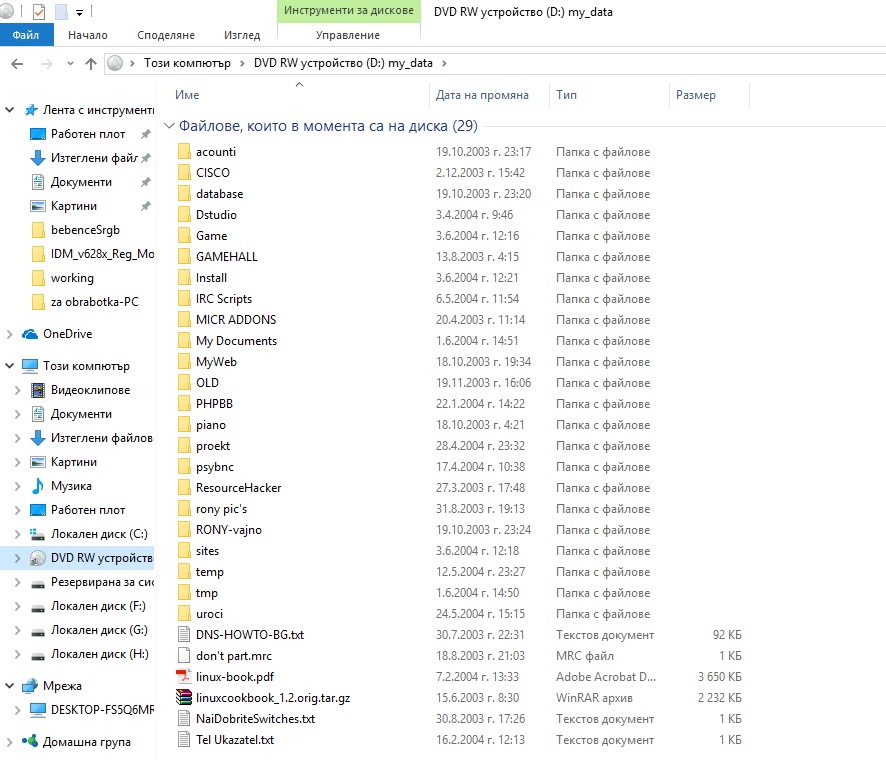Image resolution: width=886 pixels, height=760 pixels.
Task: Open the quick access toolbar dropdown arrow
Action: coord(79,13)
